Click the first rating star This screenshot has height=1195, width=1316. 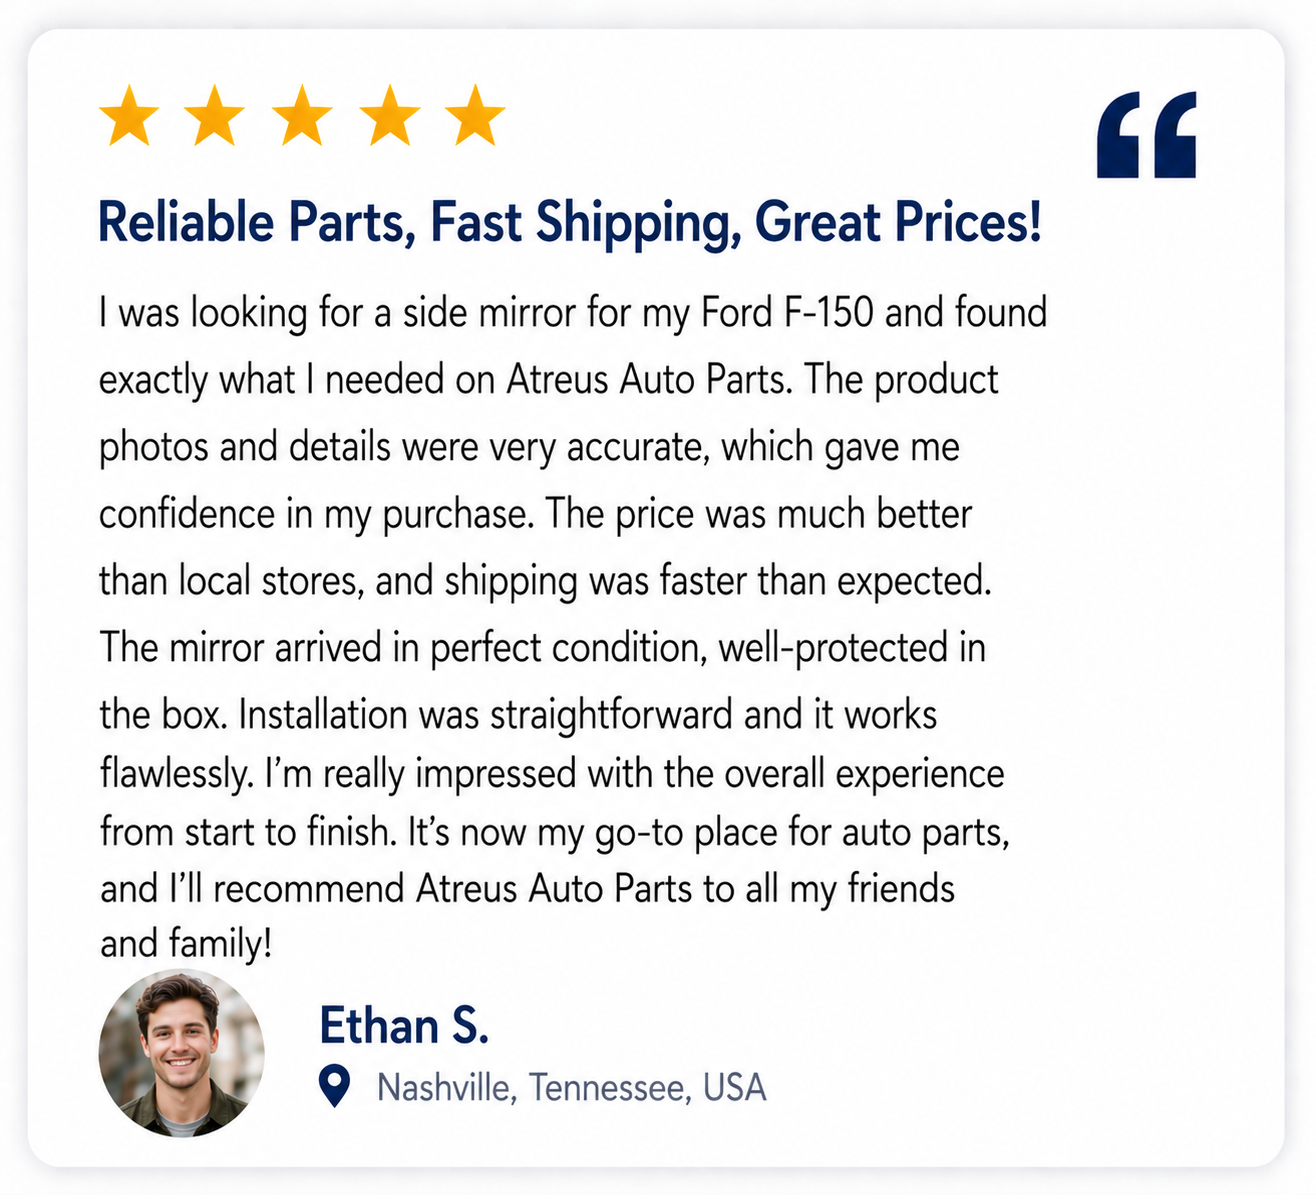tap(130, 116)
